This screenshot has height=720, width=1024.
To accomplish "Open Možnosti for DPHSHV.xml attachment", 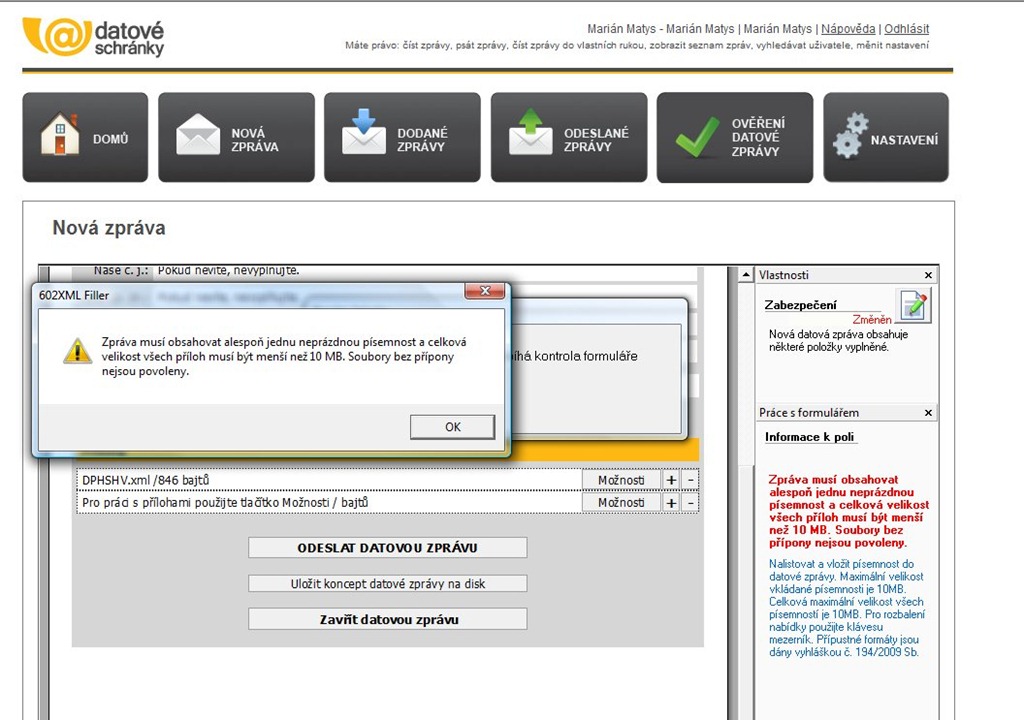I will coord(621,480).
